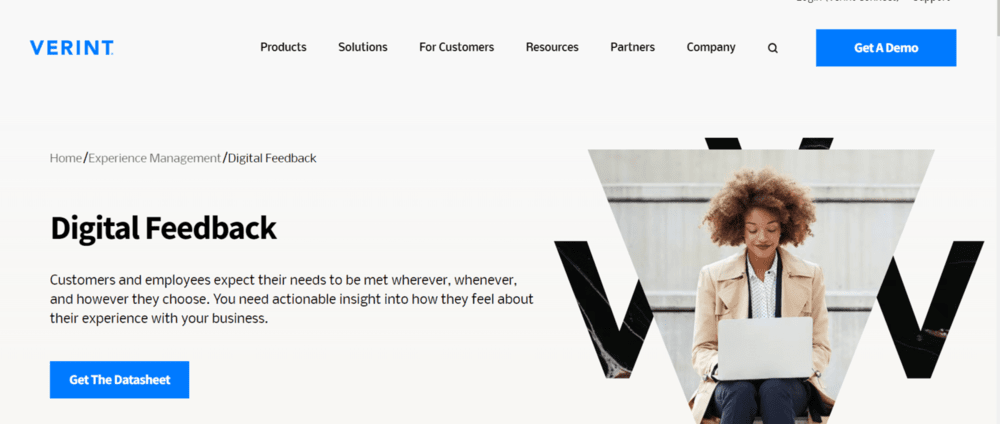Go to Home in the breadcrumb
The height and width of the screenshot is (424, 1000).
[x=66, y=158]
